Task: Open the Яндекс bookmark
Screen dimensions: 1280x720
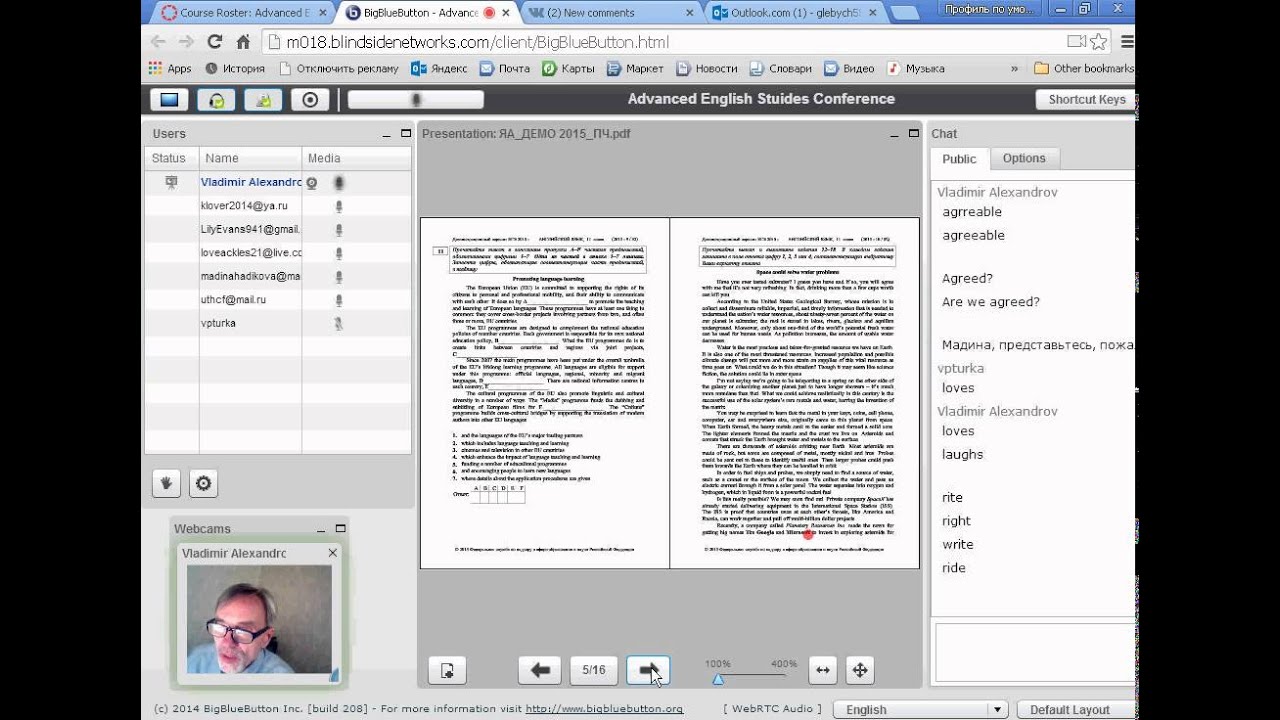Action: point(439,68)
